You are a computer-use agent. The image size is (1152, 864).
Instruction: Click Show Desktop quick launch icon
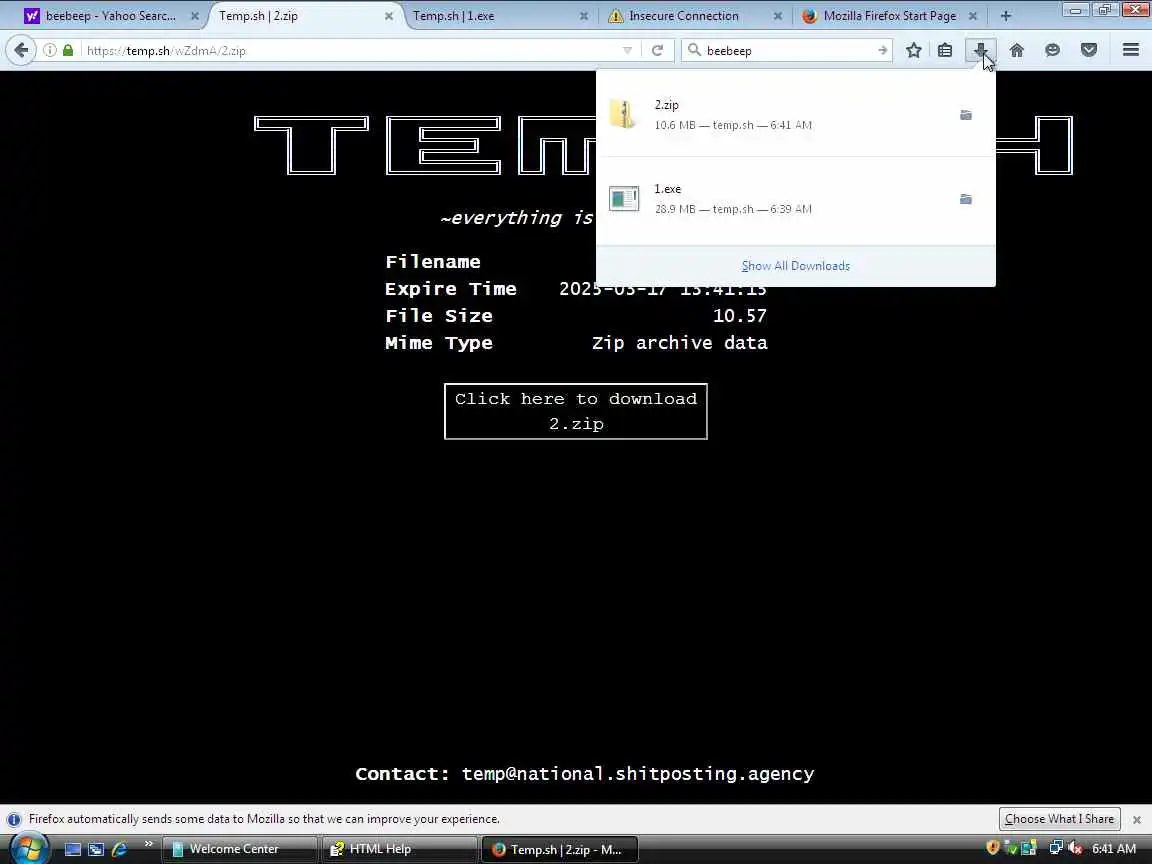pos(73,849)
